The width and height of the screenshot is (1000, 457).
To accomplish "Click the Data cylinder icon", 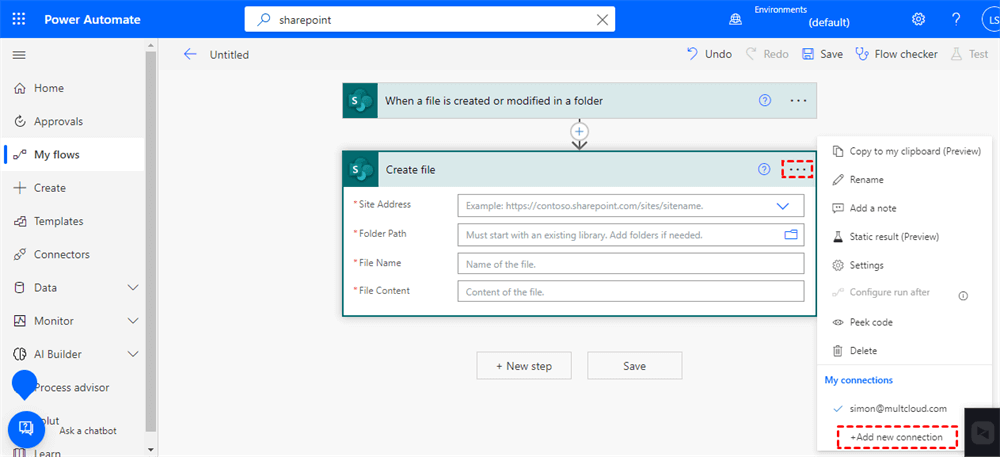I will point(20,287).
